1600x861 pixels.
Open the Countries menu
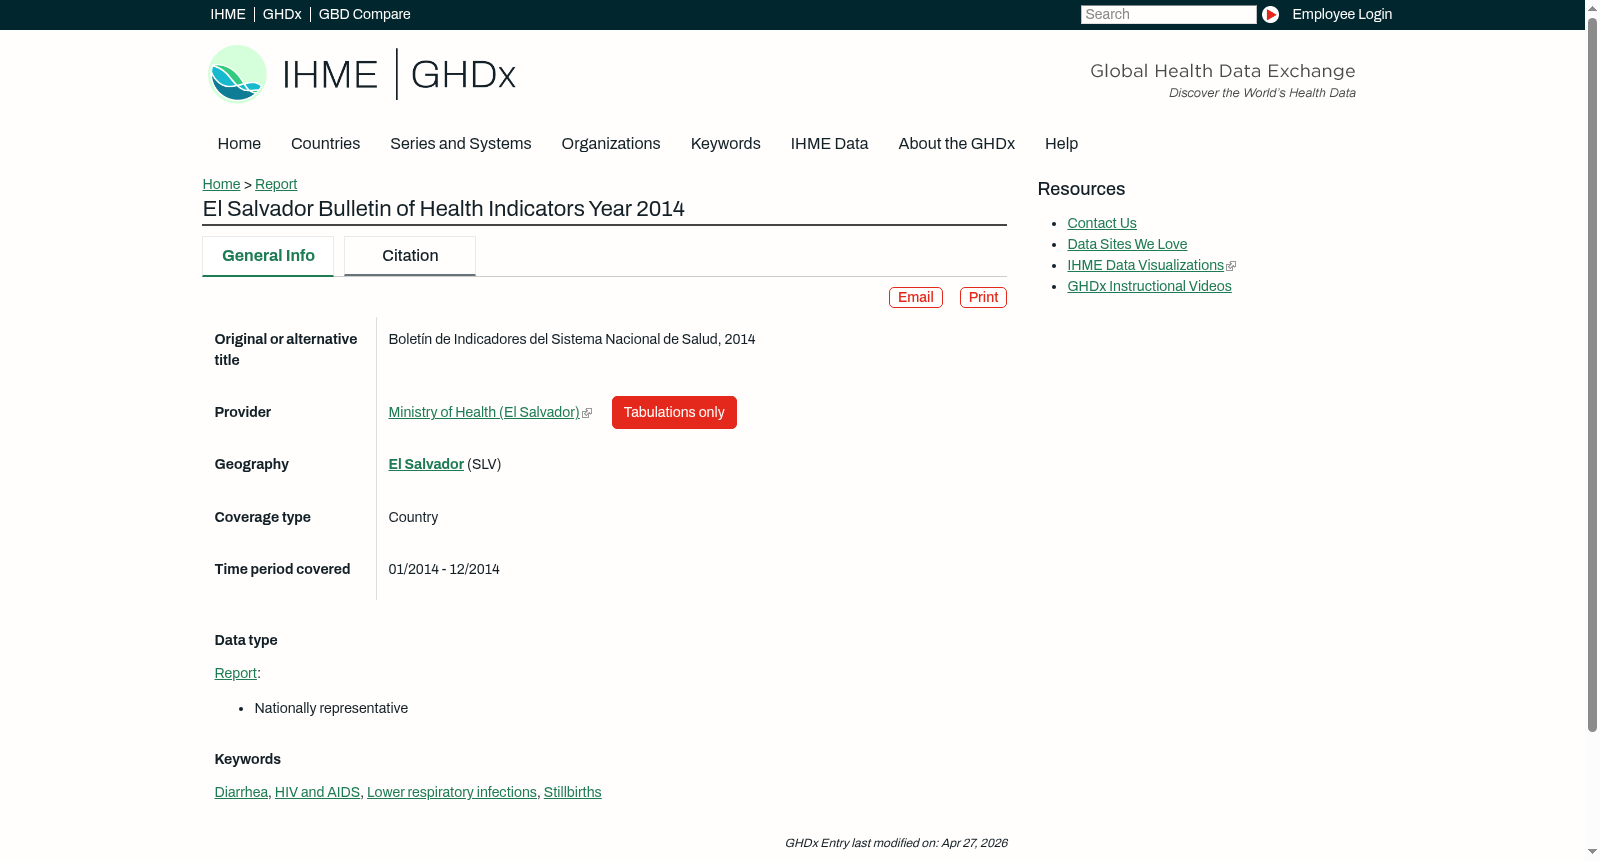point(325,144)
